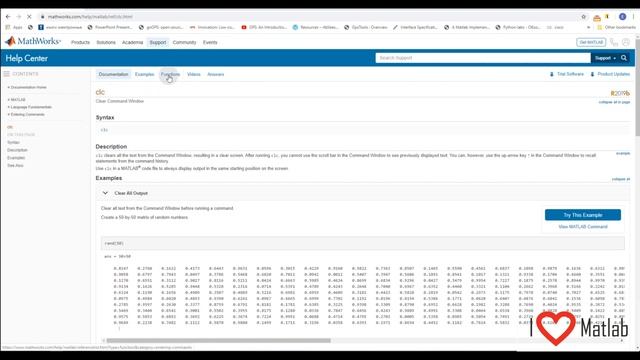This screenshot has width=640, height=360.
Task: Toggle the CONTENTS hamburger icon
Action: click(x=7, y=74)
